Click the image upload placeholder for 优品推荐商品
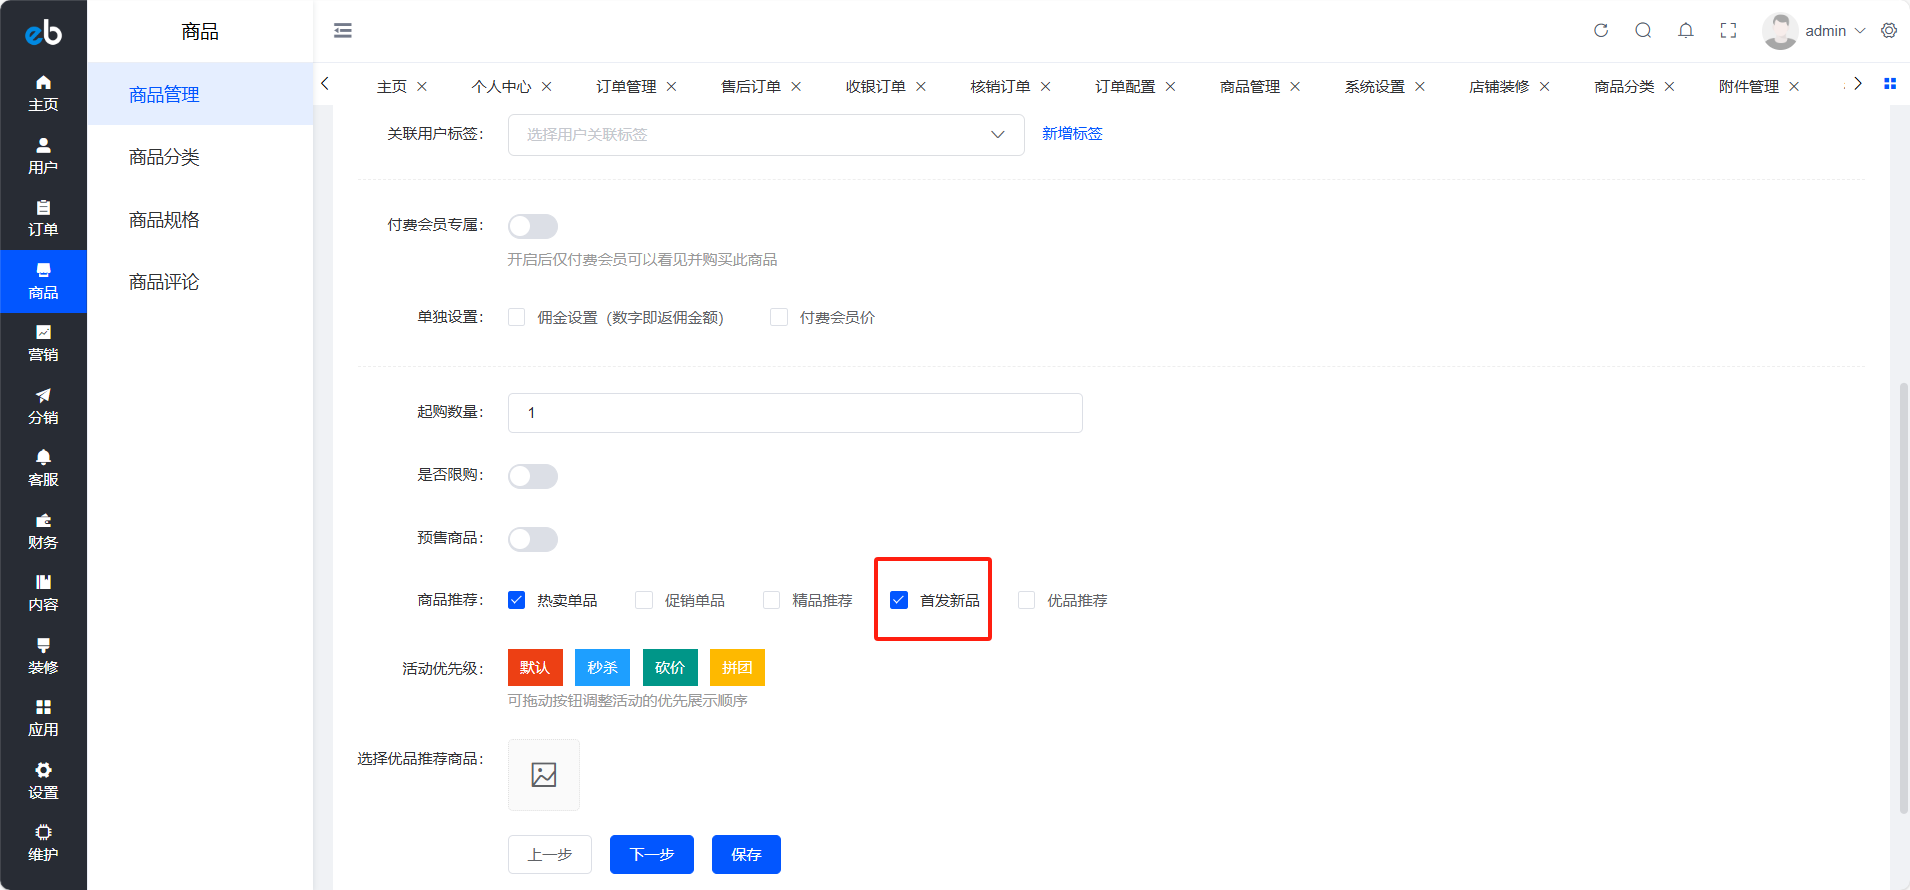 tap(544, 775)
